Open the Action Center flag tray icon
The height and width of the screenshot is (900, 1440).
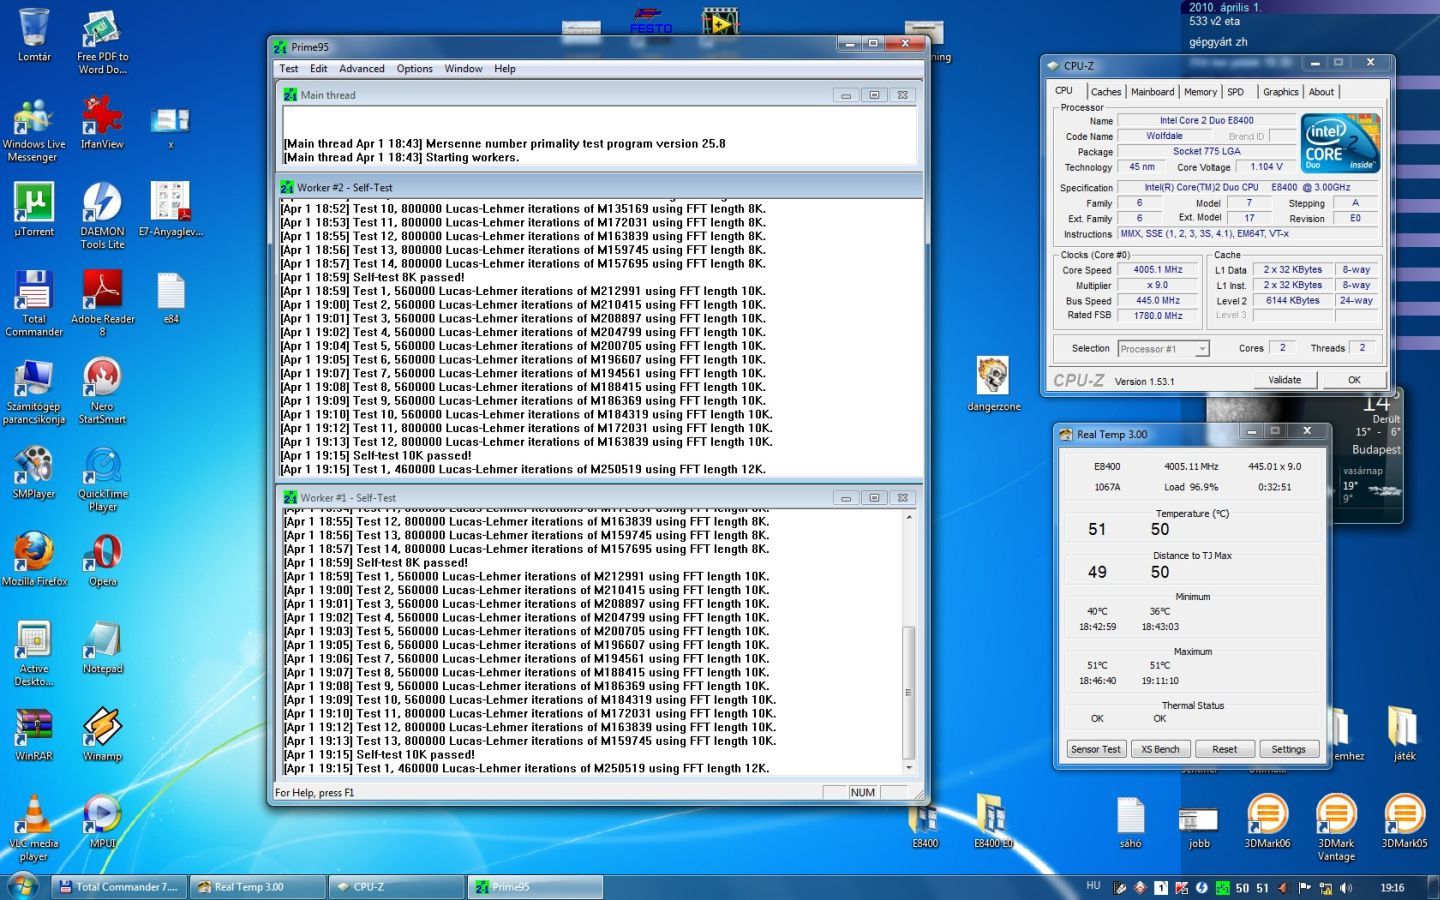pyautogui.click(x=1304, y=888)
